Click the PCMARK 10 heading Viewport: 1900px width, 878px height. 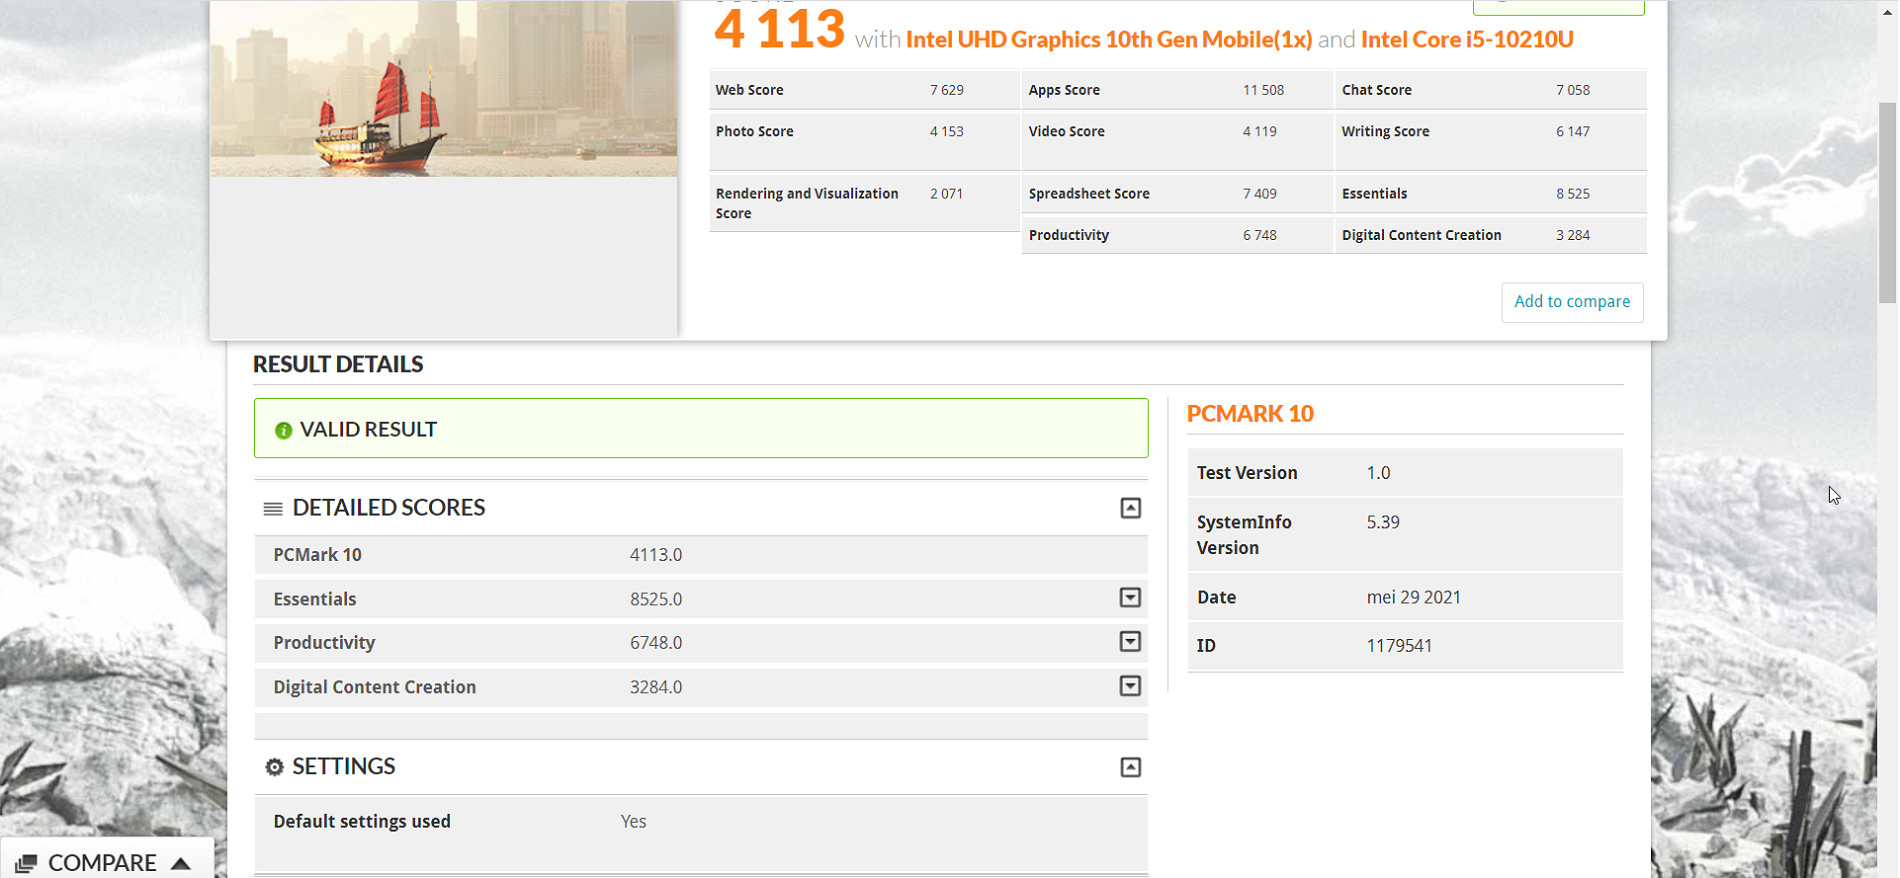click(x=1250, y=414)
